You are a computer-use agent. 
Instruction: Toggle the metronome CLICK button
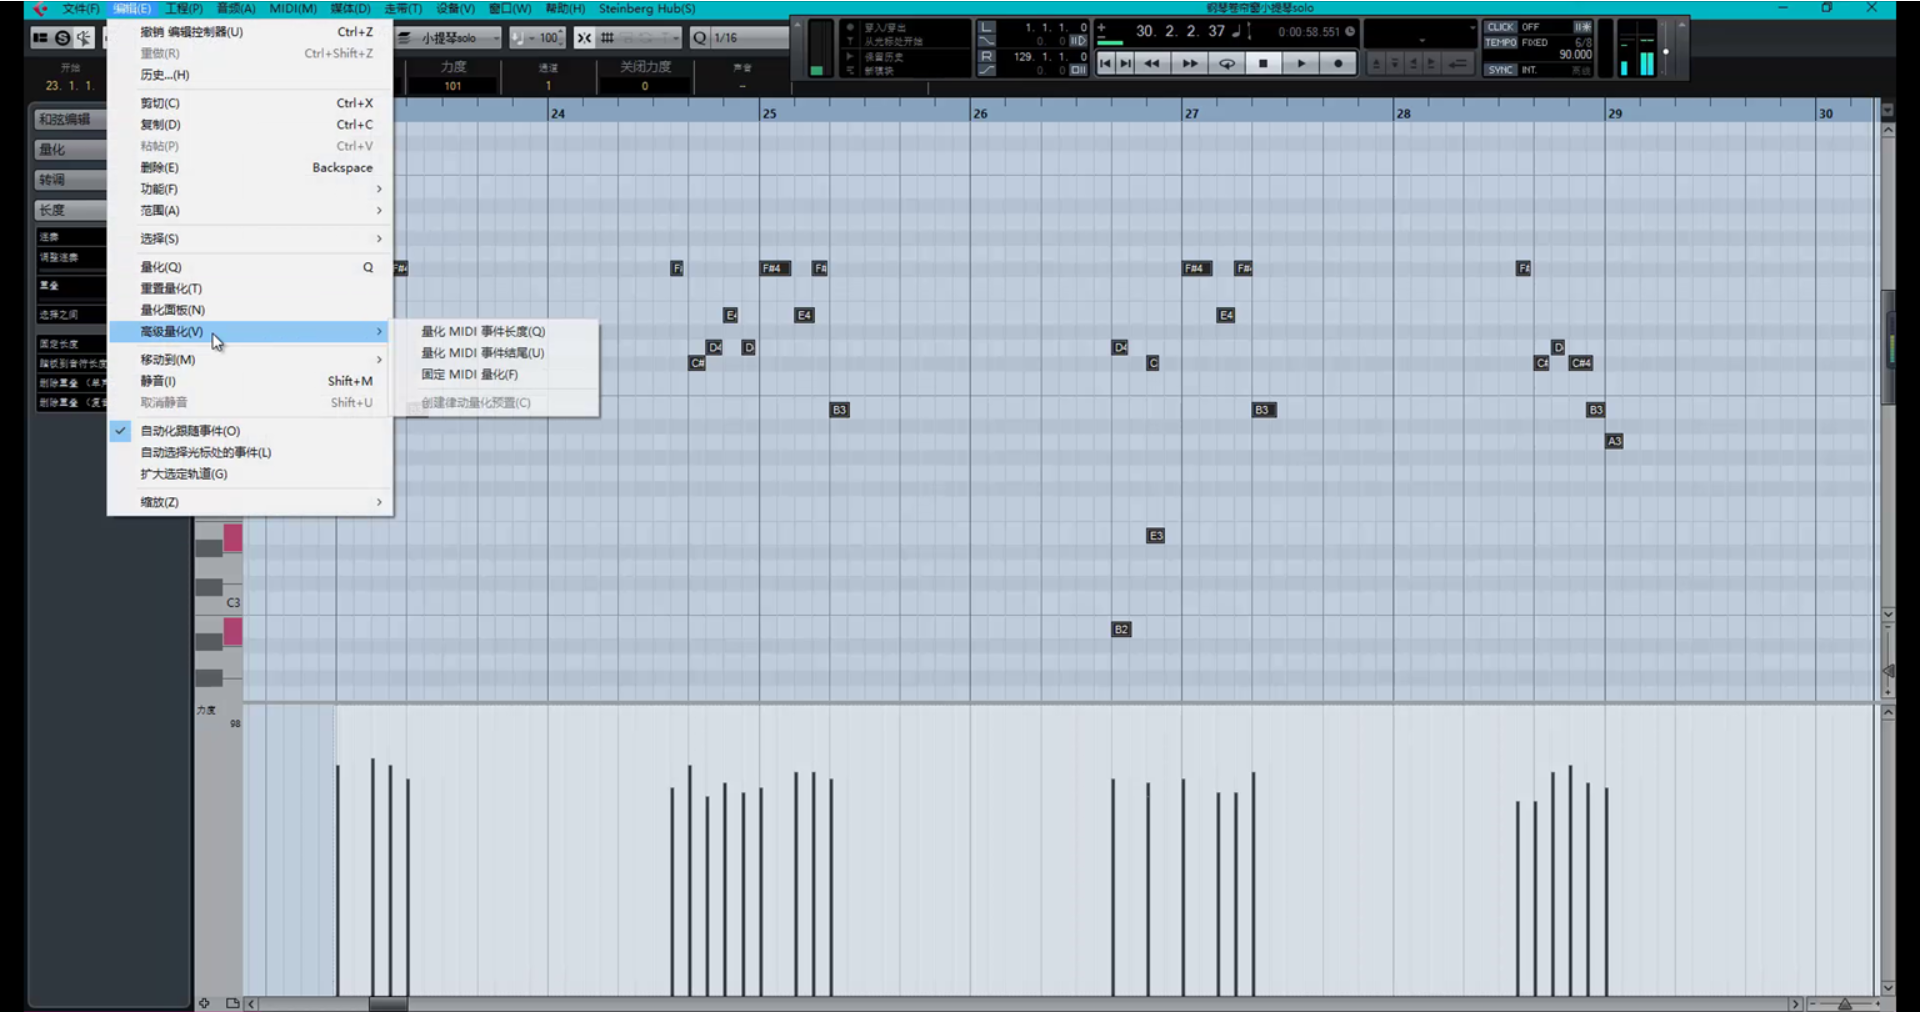(x=1500, y=27)
